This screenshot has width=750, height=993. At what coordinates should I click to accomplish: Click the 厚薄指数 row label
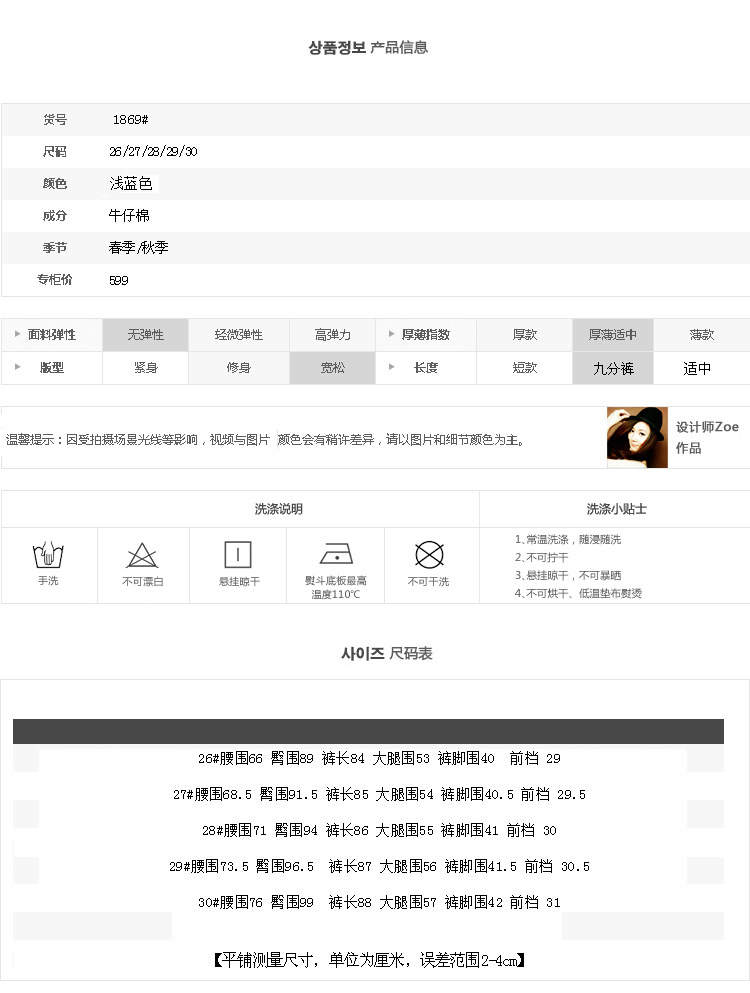click(426, 334)
